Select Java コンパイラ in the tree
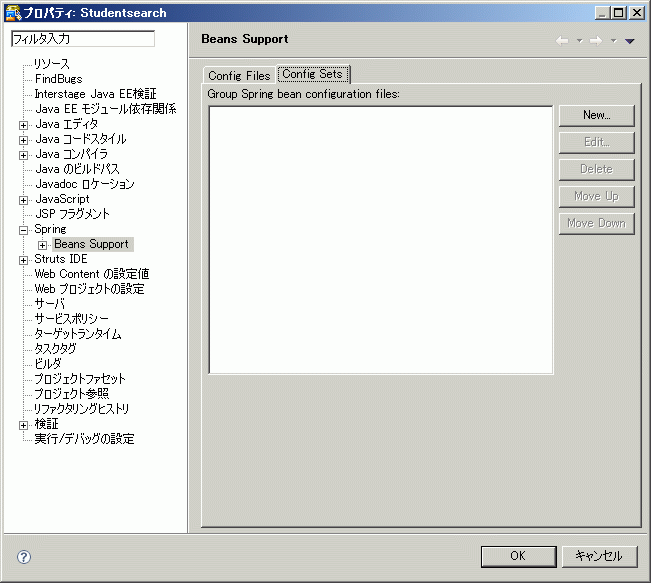Image resolution: width=651 pixels, height=583 pixels. [x=72, y=154]
